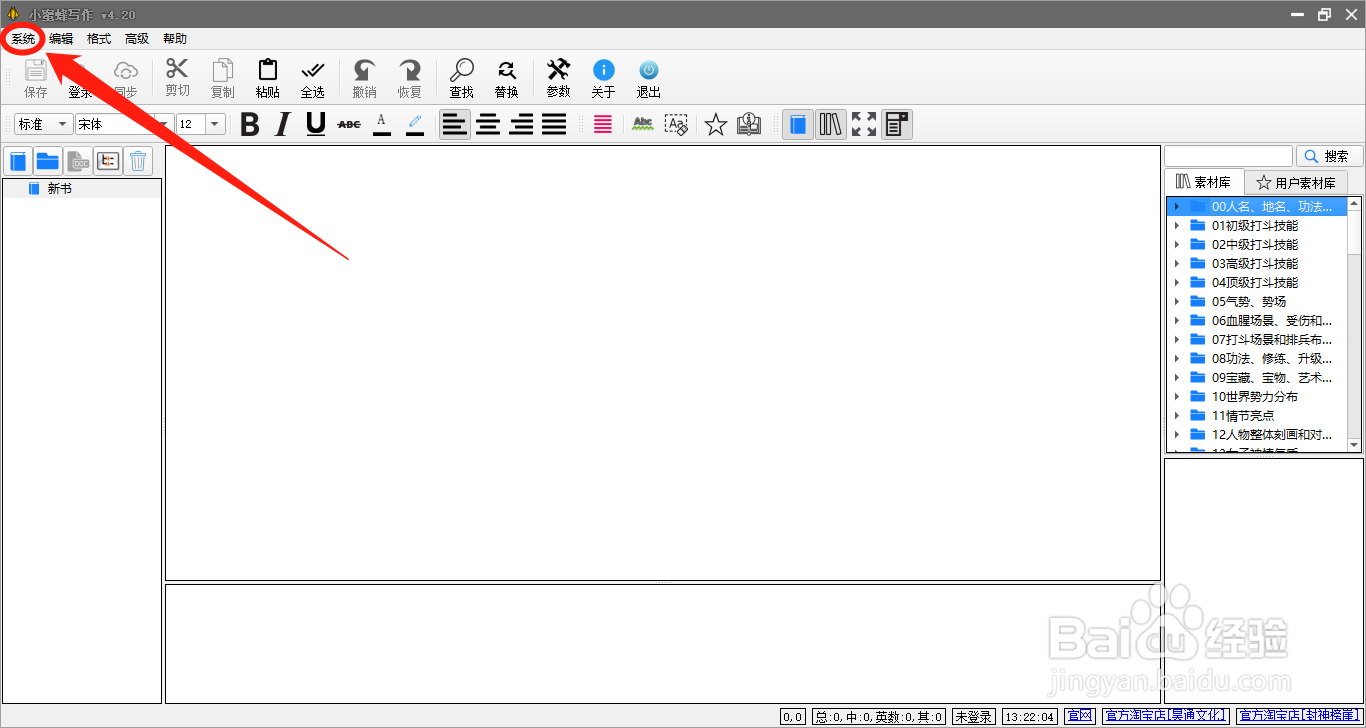The image size is (1366, 728).
Task: Click the line spacing red lines icon
Action: click(x=603, y=124)
